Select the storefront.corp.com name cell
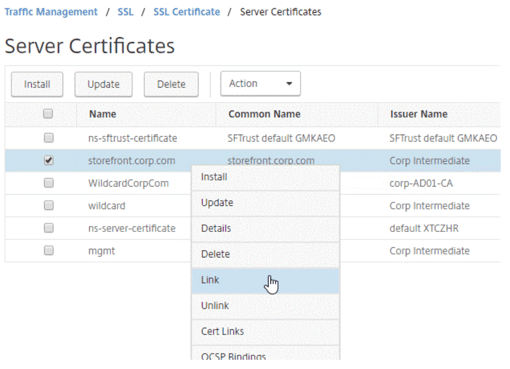The width and height of the screenshot is (510, 369). pos(131,161)
